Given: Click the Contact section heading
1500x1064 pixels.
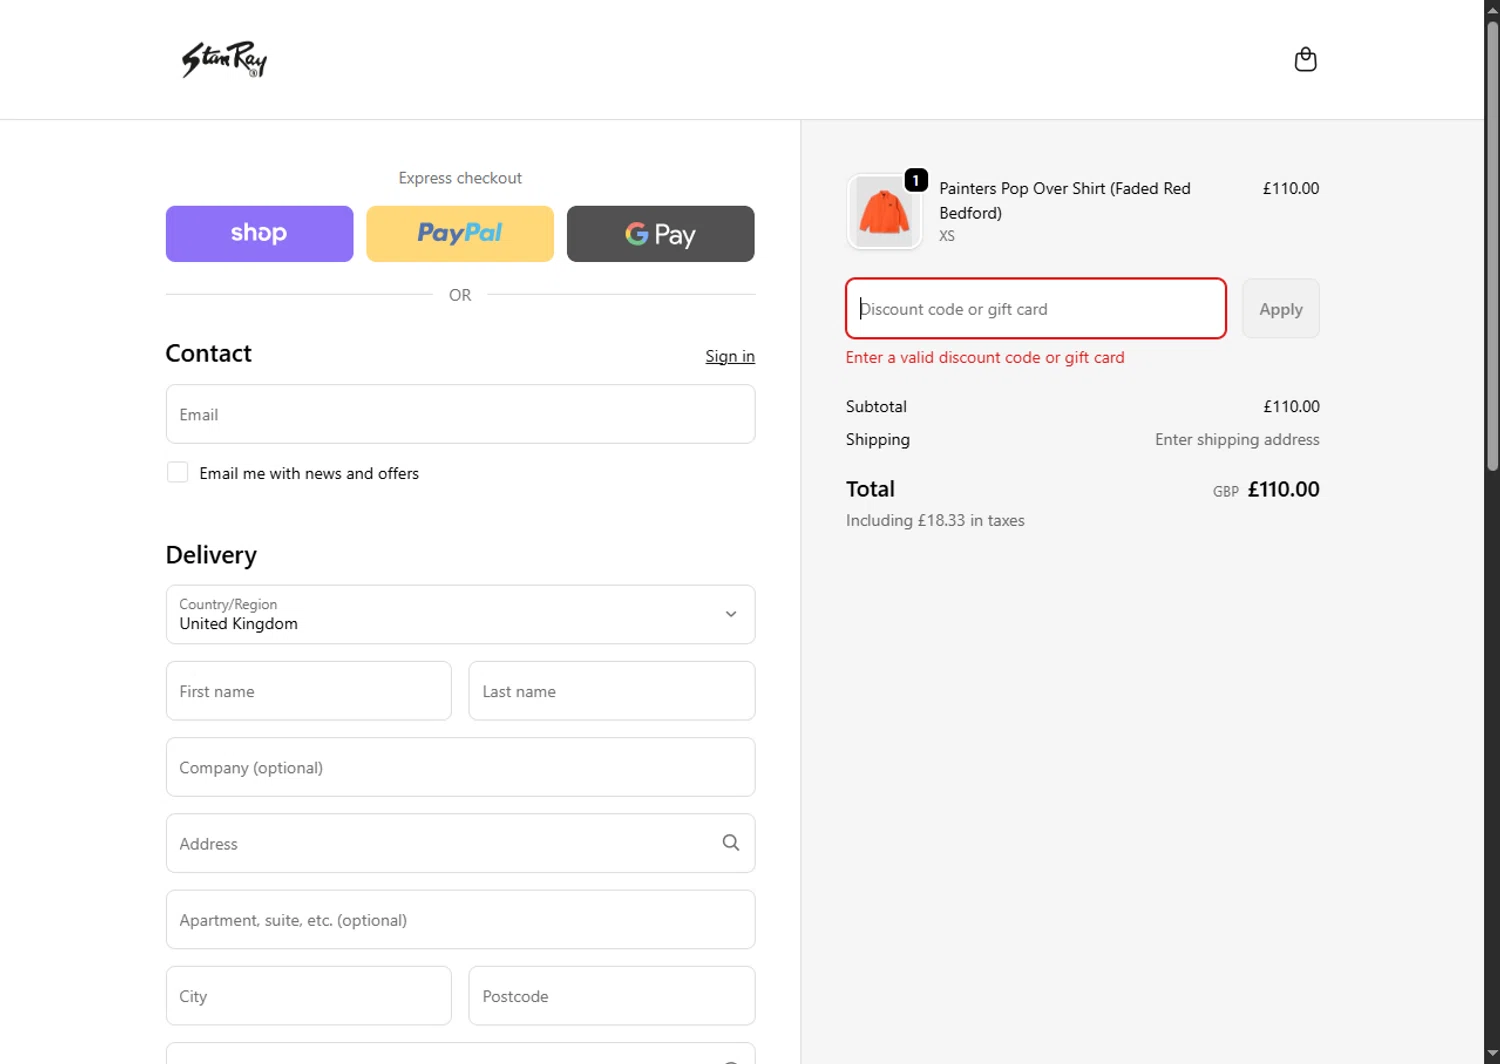Looking at the screenshot, I should point(208,353).
